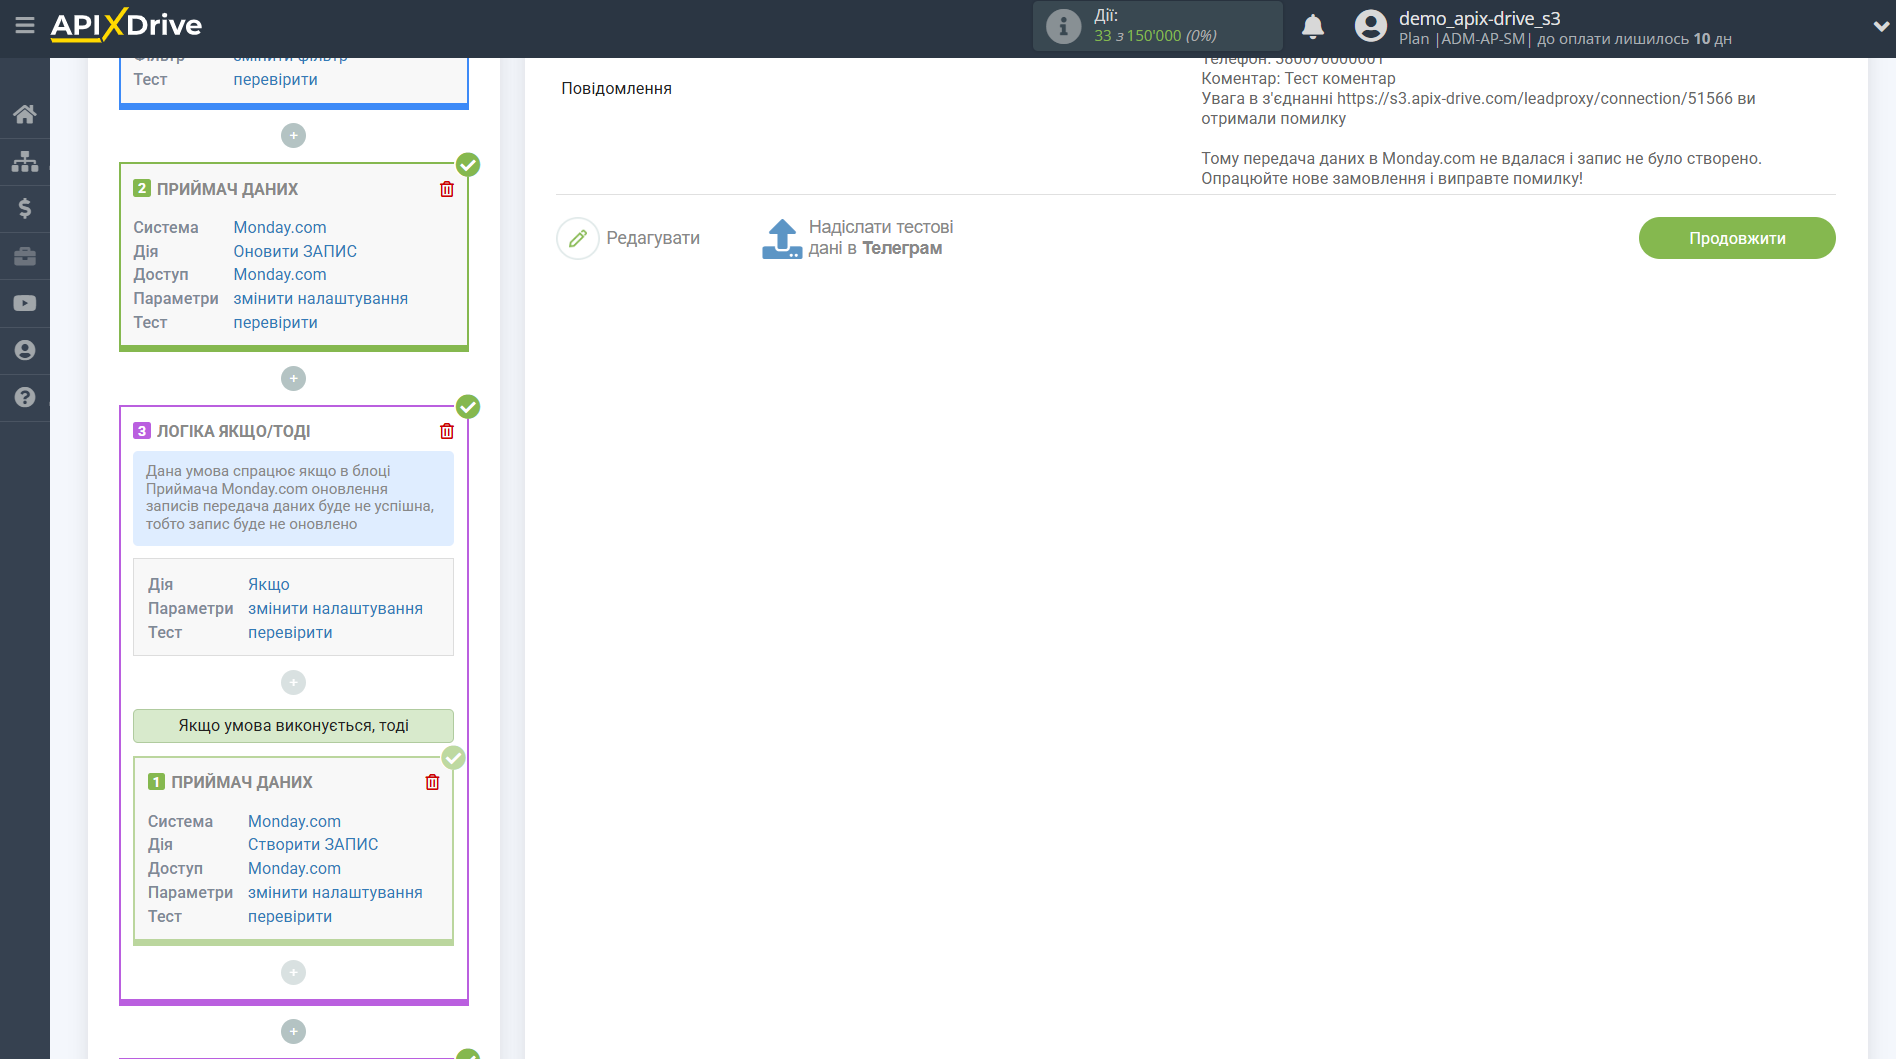Click plus button above ЛОГІКА ЯКЩО/ТОДІ block
Image resolution: width=1896 pixels, height=1059 pixels.
pyautogui.click(x=293, y=378)
